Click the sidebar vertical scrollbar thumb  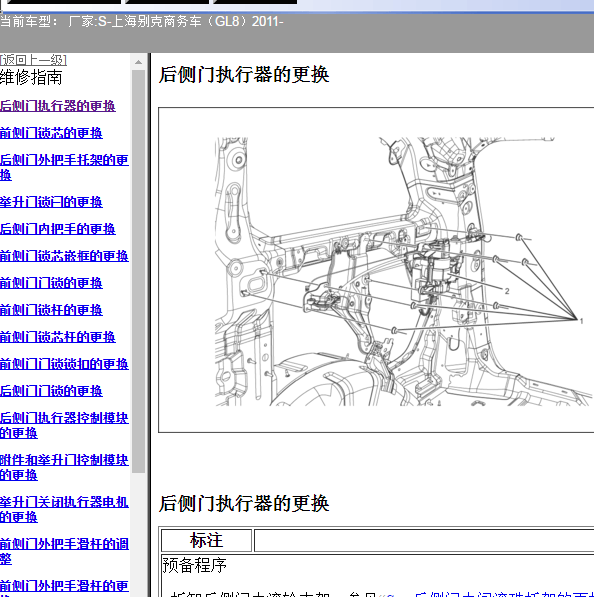coord(139,271)
